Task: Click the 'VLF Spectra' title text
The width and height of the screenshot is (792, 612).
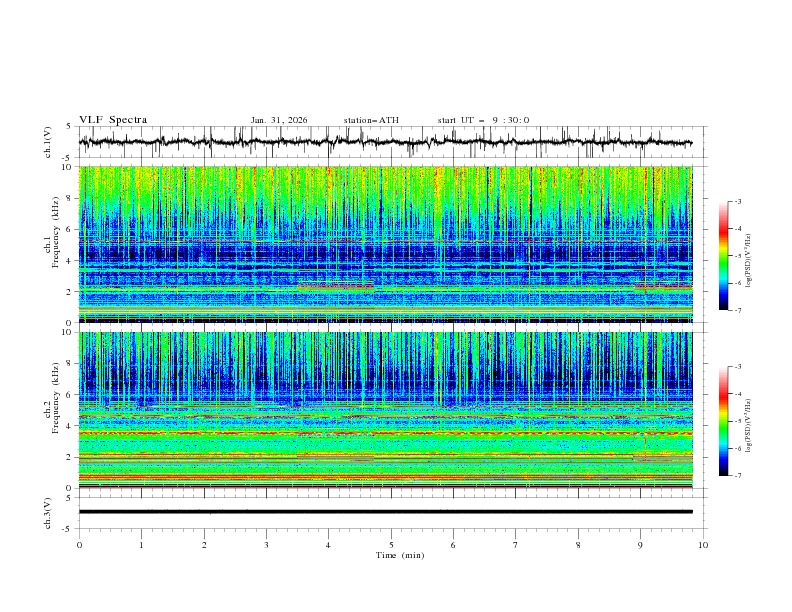Action: [113, 120]
